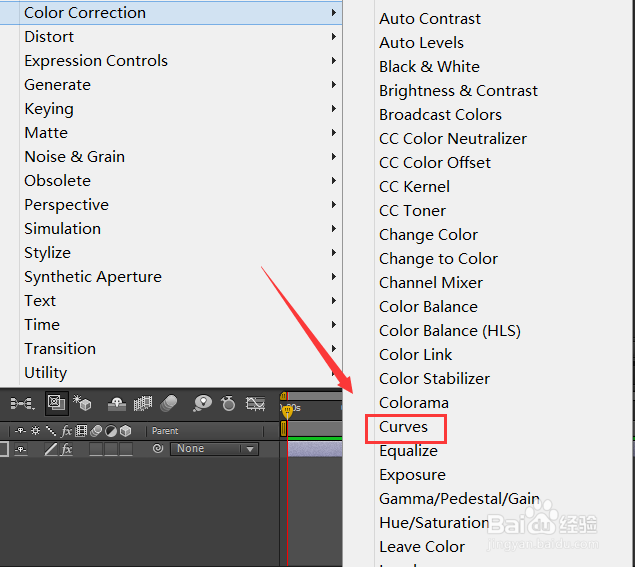Enable Frame Blending for the composition
This screenshot has width=635, height=567.
143,403
